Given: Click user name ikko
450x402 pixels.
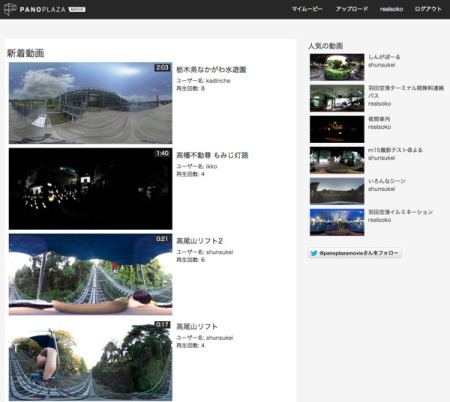Looking at the screenshot, I should tap(211, 166).
